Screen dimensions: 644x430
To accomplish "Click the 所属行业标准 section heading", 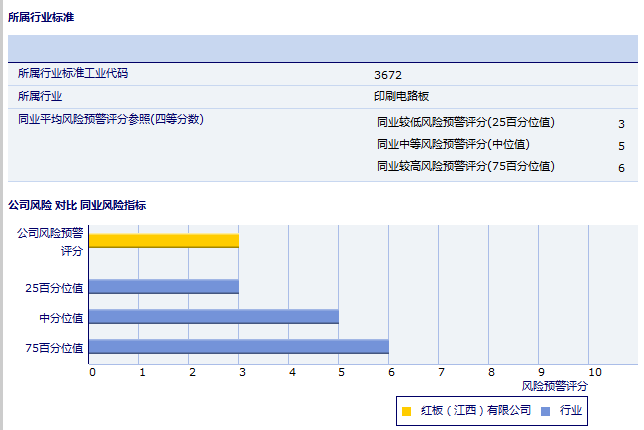I will click(x=41, y=18).
